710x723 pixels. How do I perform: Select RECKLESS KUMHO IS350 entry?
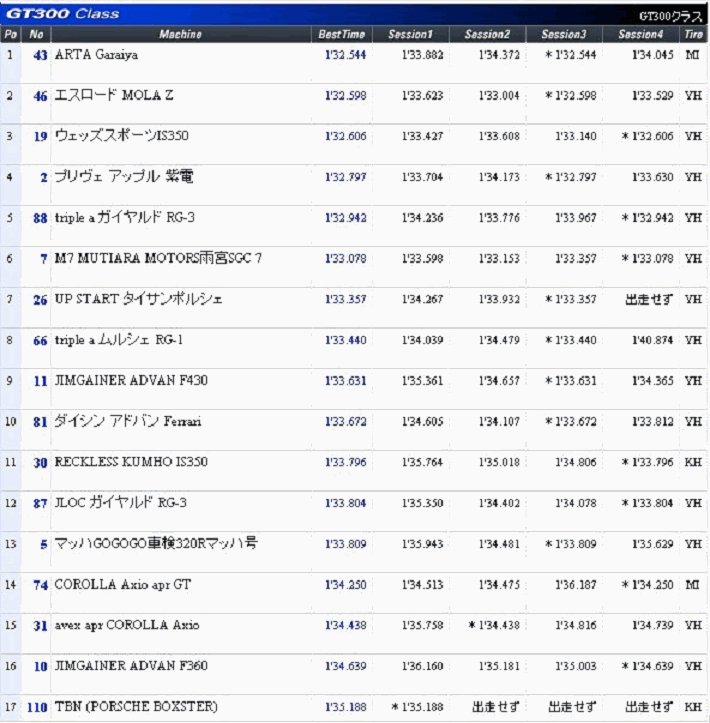pos(131,462)
